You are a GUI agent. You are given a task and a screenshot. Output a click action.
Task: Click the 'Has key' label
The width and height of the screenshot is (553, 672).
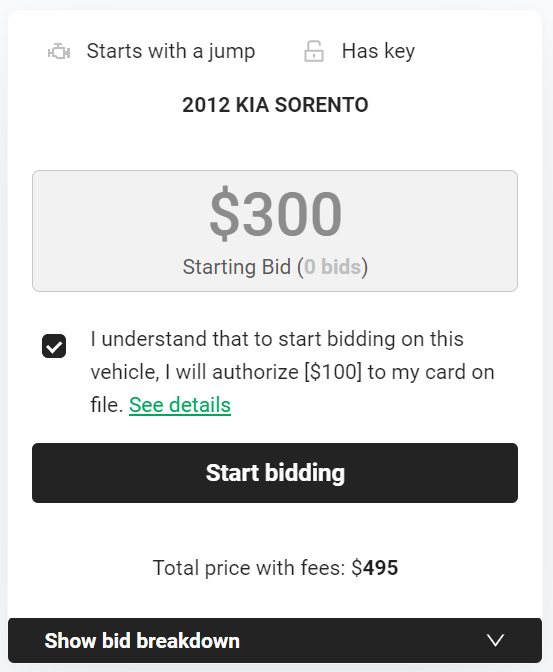378,51
